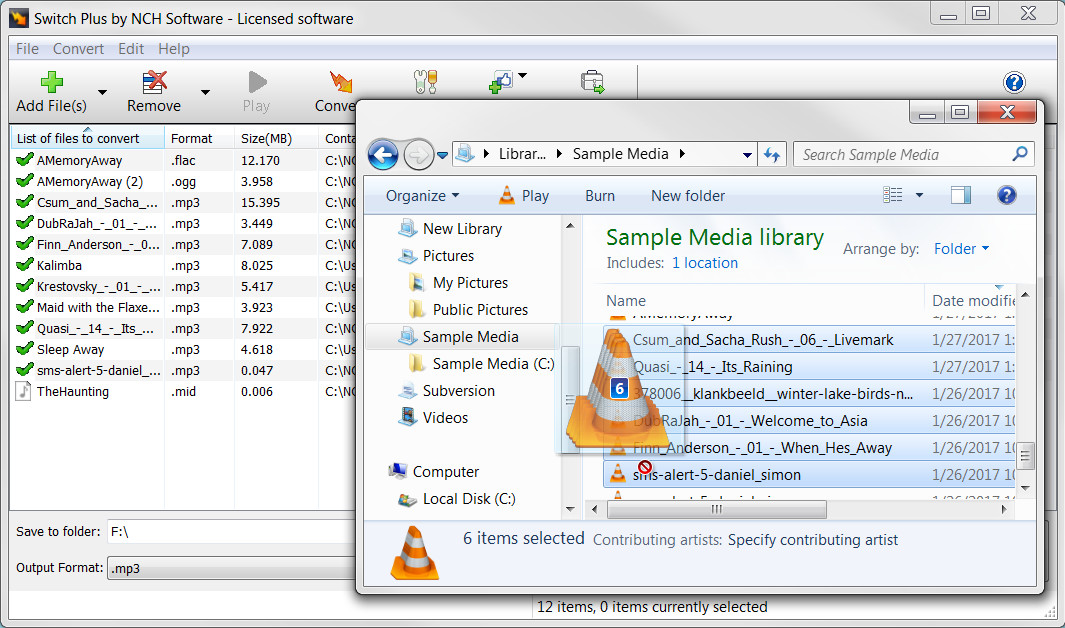Refresh Sample Media with the blue arrows icon

[770, 155]
